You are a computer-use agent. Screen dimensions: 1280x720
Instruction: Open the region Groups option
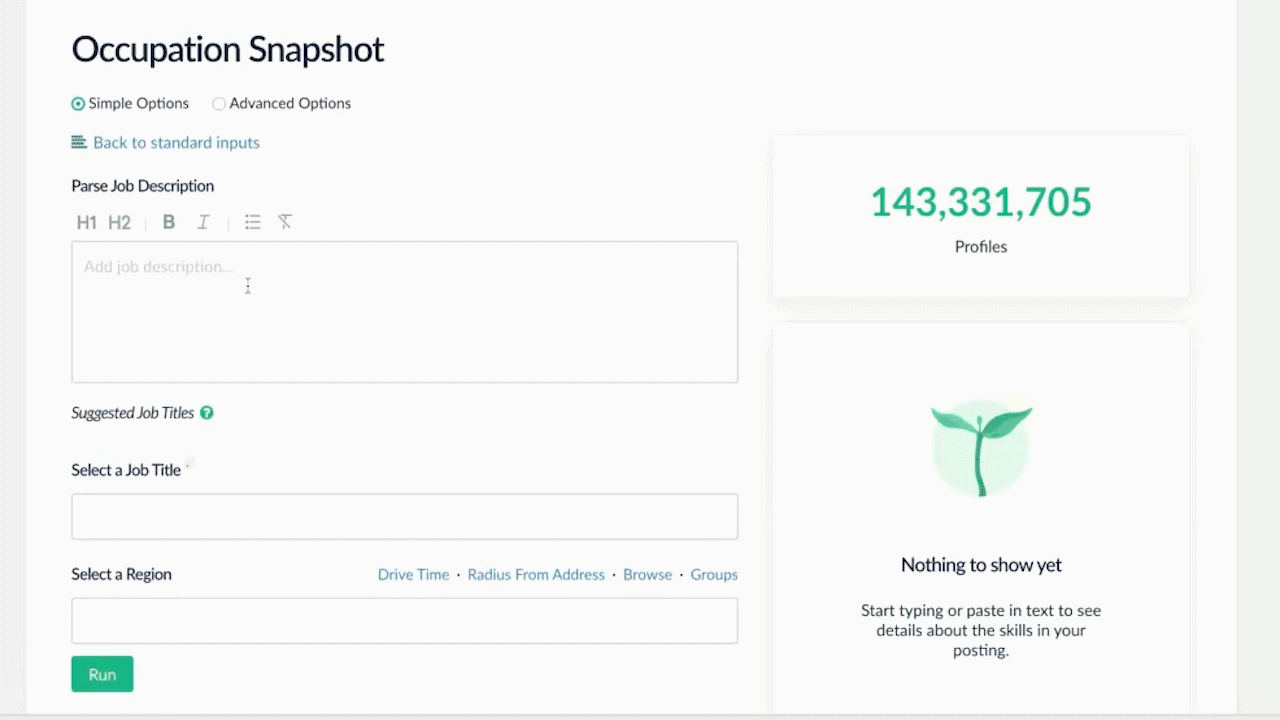point(714,575)
